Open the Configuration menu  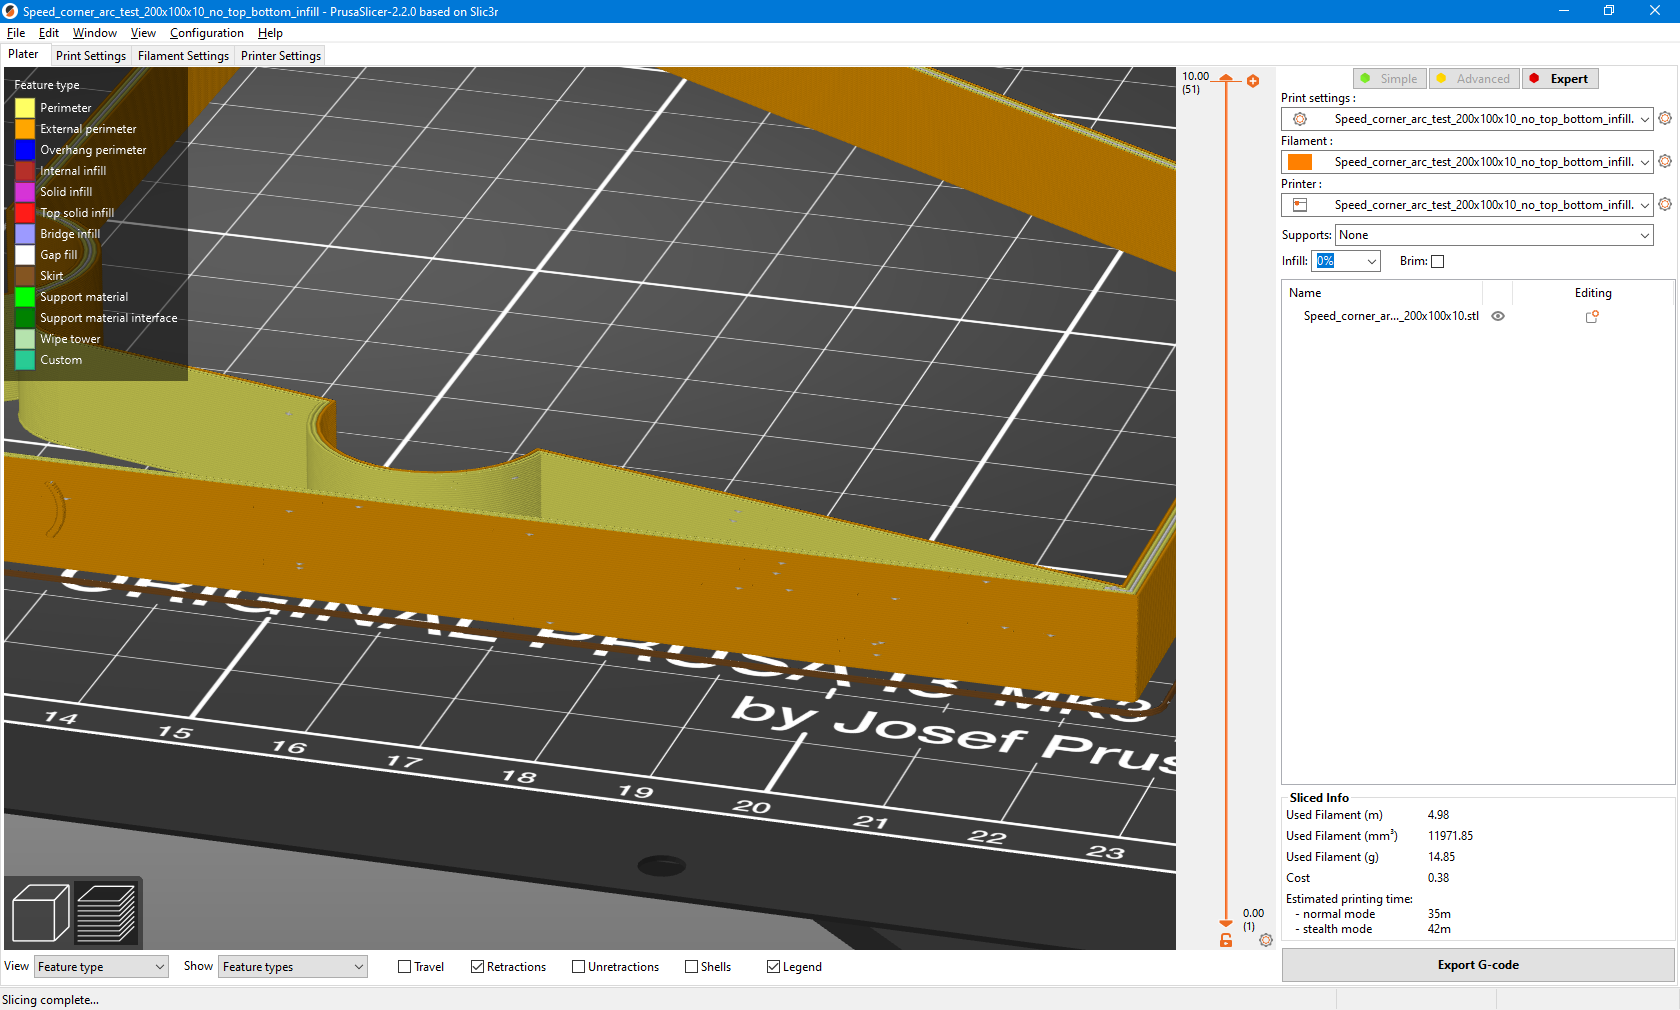click(207, 33)
